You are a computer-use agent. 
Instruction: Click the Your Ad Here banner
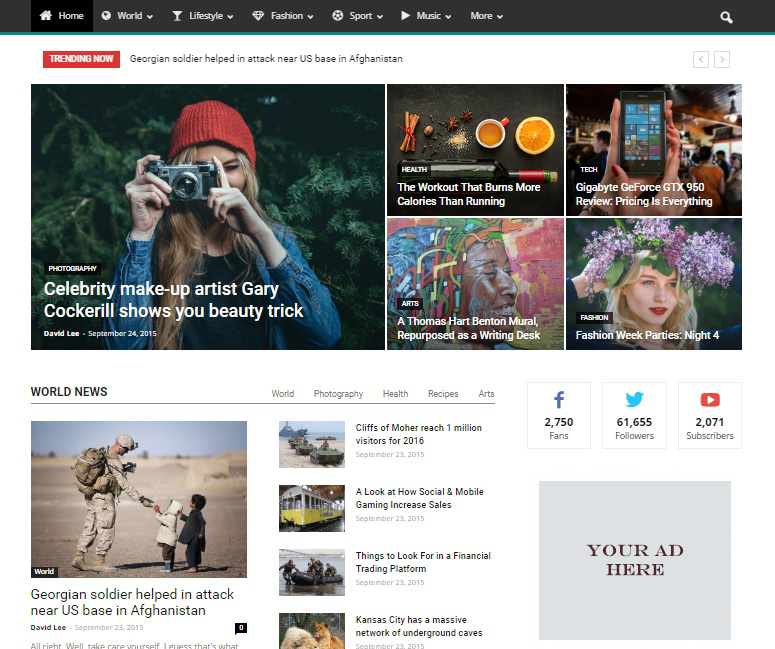coord(635,560)
